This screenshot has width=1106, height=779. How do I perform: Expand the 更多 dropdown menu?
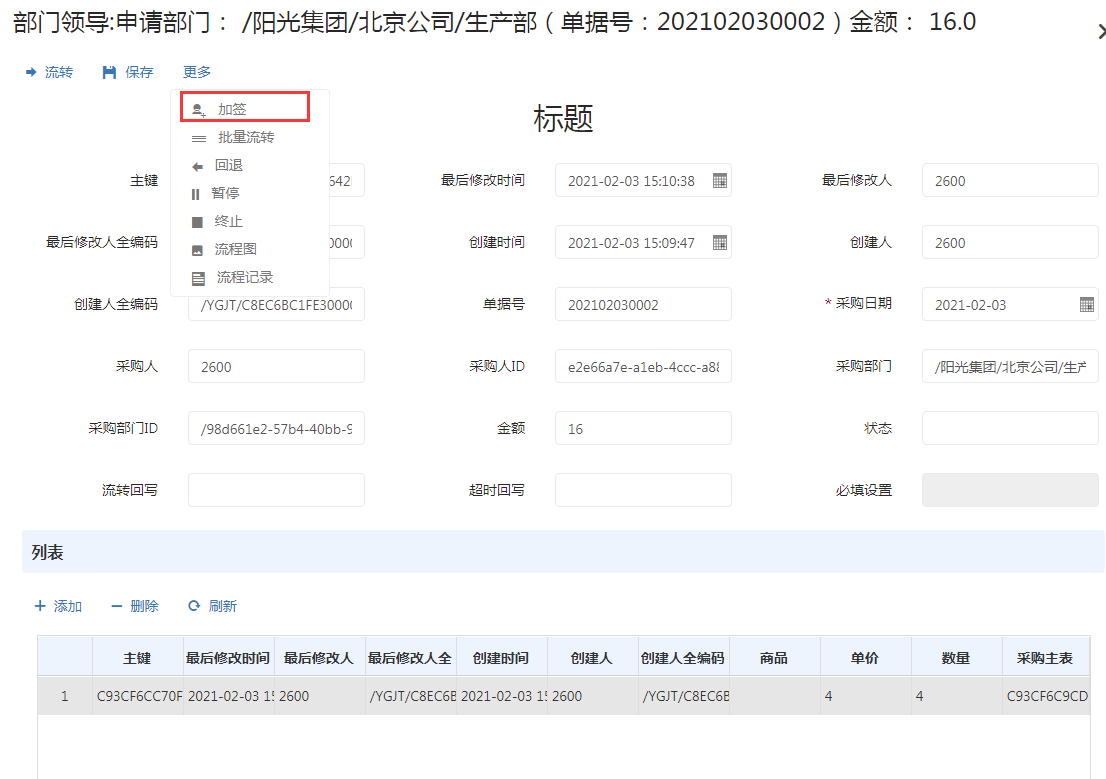(197, 72)
